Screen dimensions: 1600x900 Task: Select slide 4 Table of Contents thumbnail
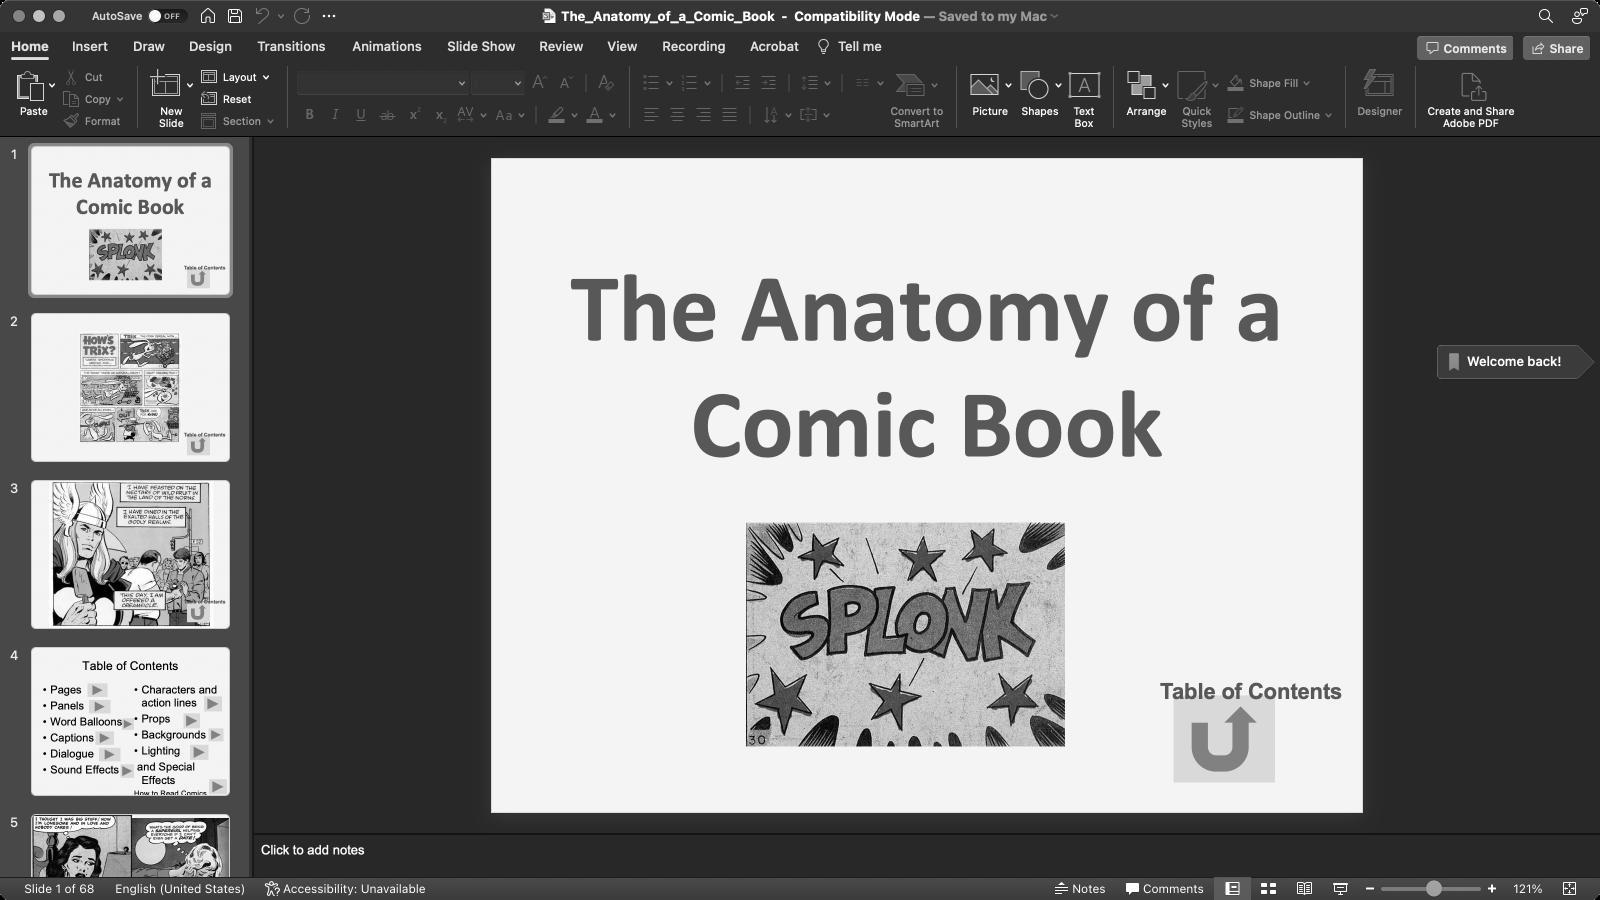coord(130,721)
